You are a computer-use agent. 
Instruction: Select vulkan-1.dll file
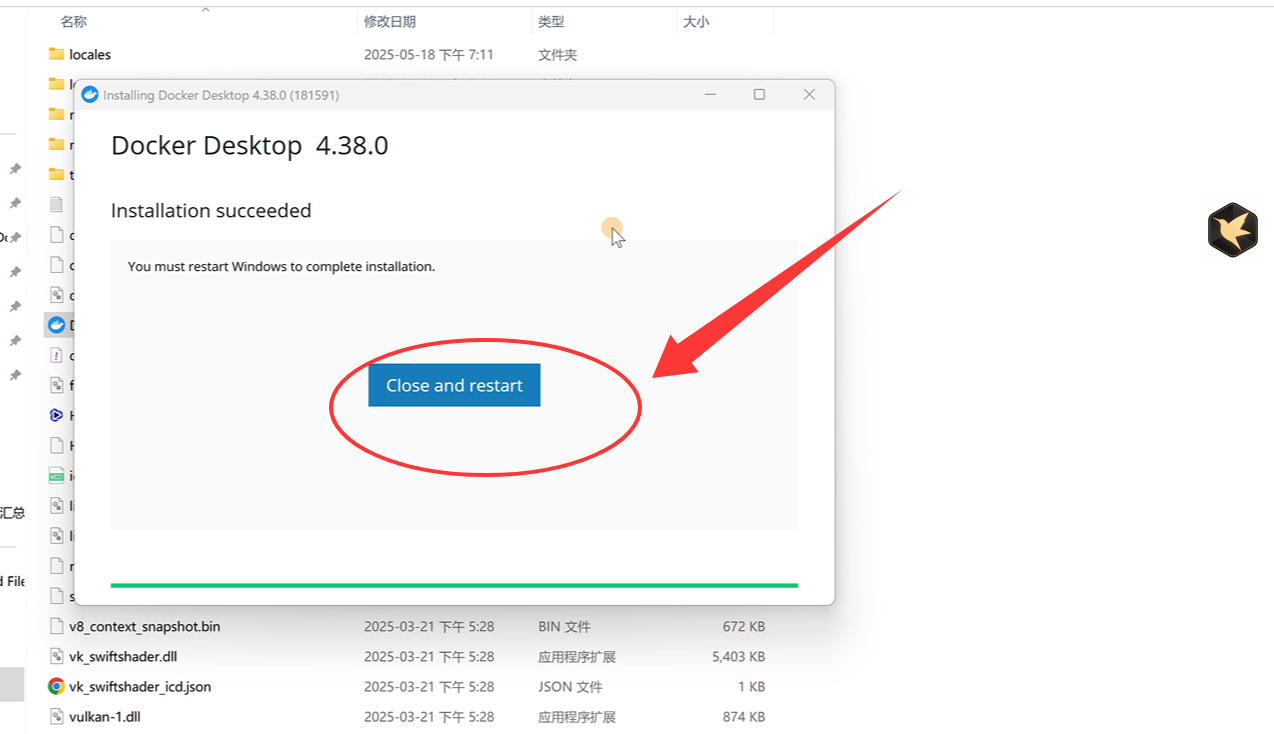click(410, 717)
